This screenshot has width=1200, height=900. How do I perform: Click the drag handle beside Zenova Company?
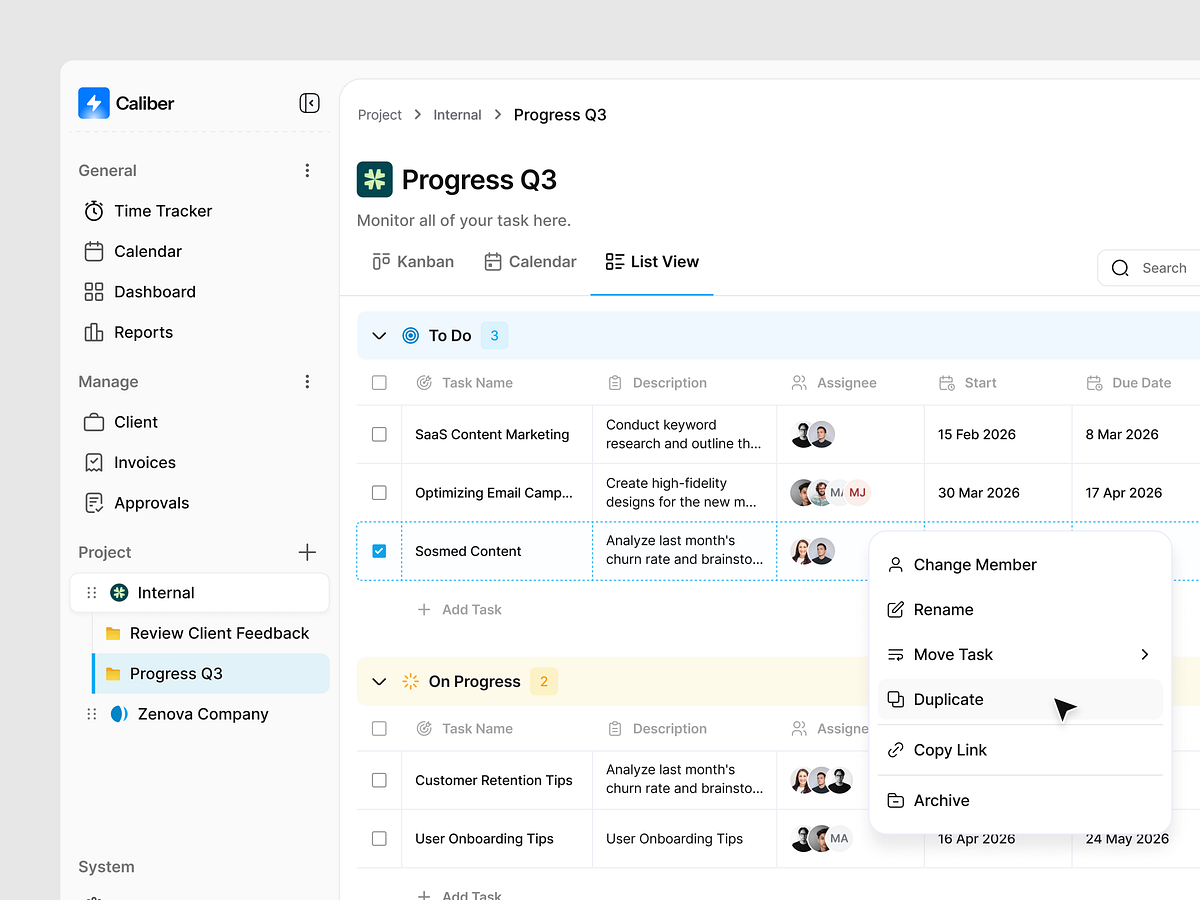click(91, 714)
